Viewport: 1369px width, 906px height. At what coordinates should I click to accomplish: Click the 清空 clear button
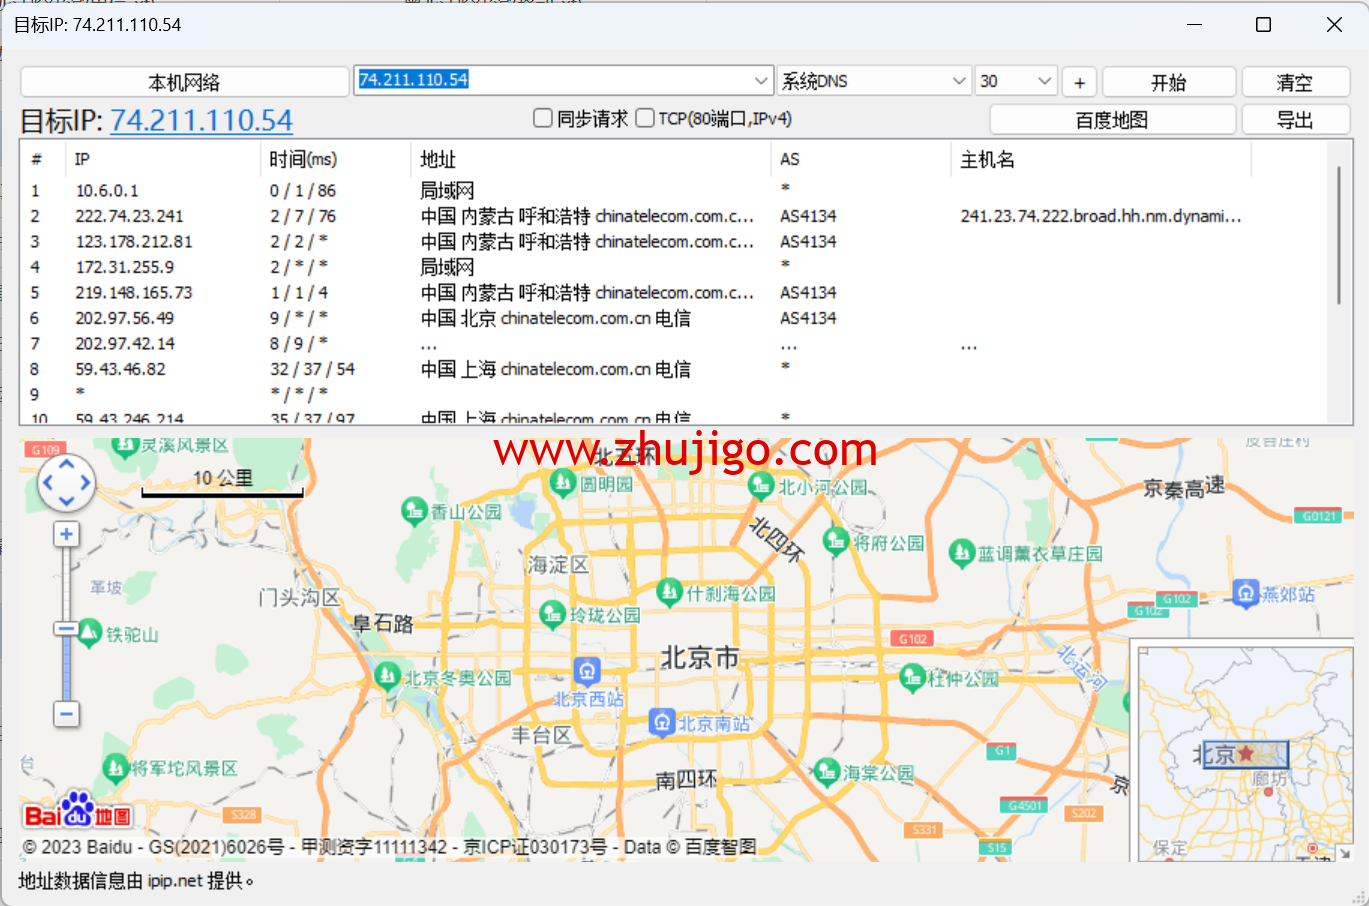point(1295,82)
